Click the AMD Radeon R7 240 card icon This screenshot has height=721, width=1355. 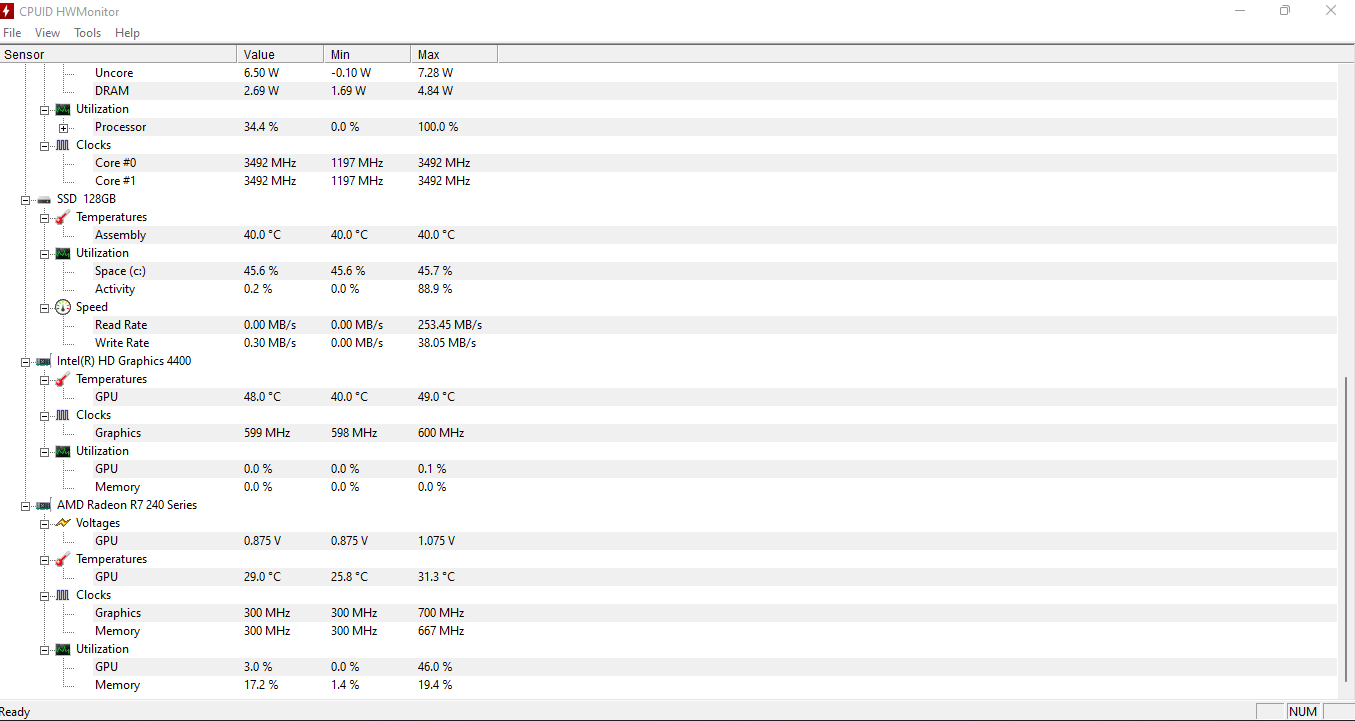(44, 505)
